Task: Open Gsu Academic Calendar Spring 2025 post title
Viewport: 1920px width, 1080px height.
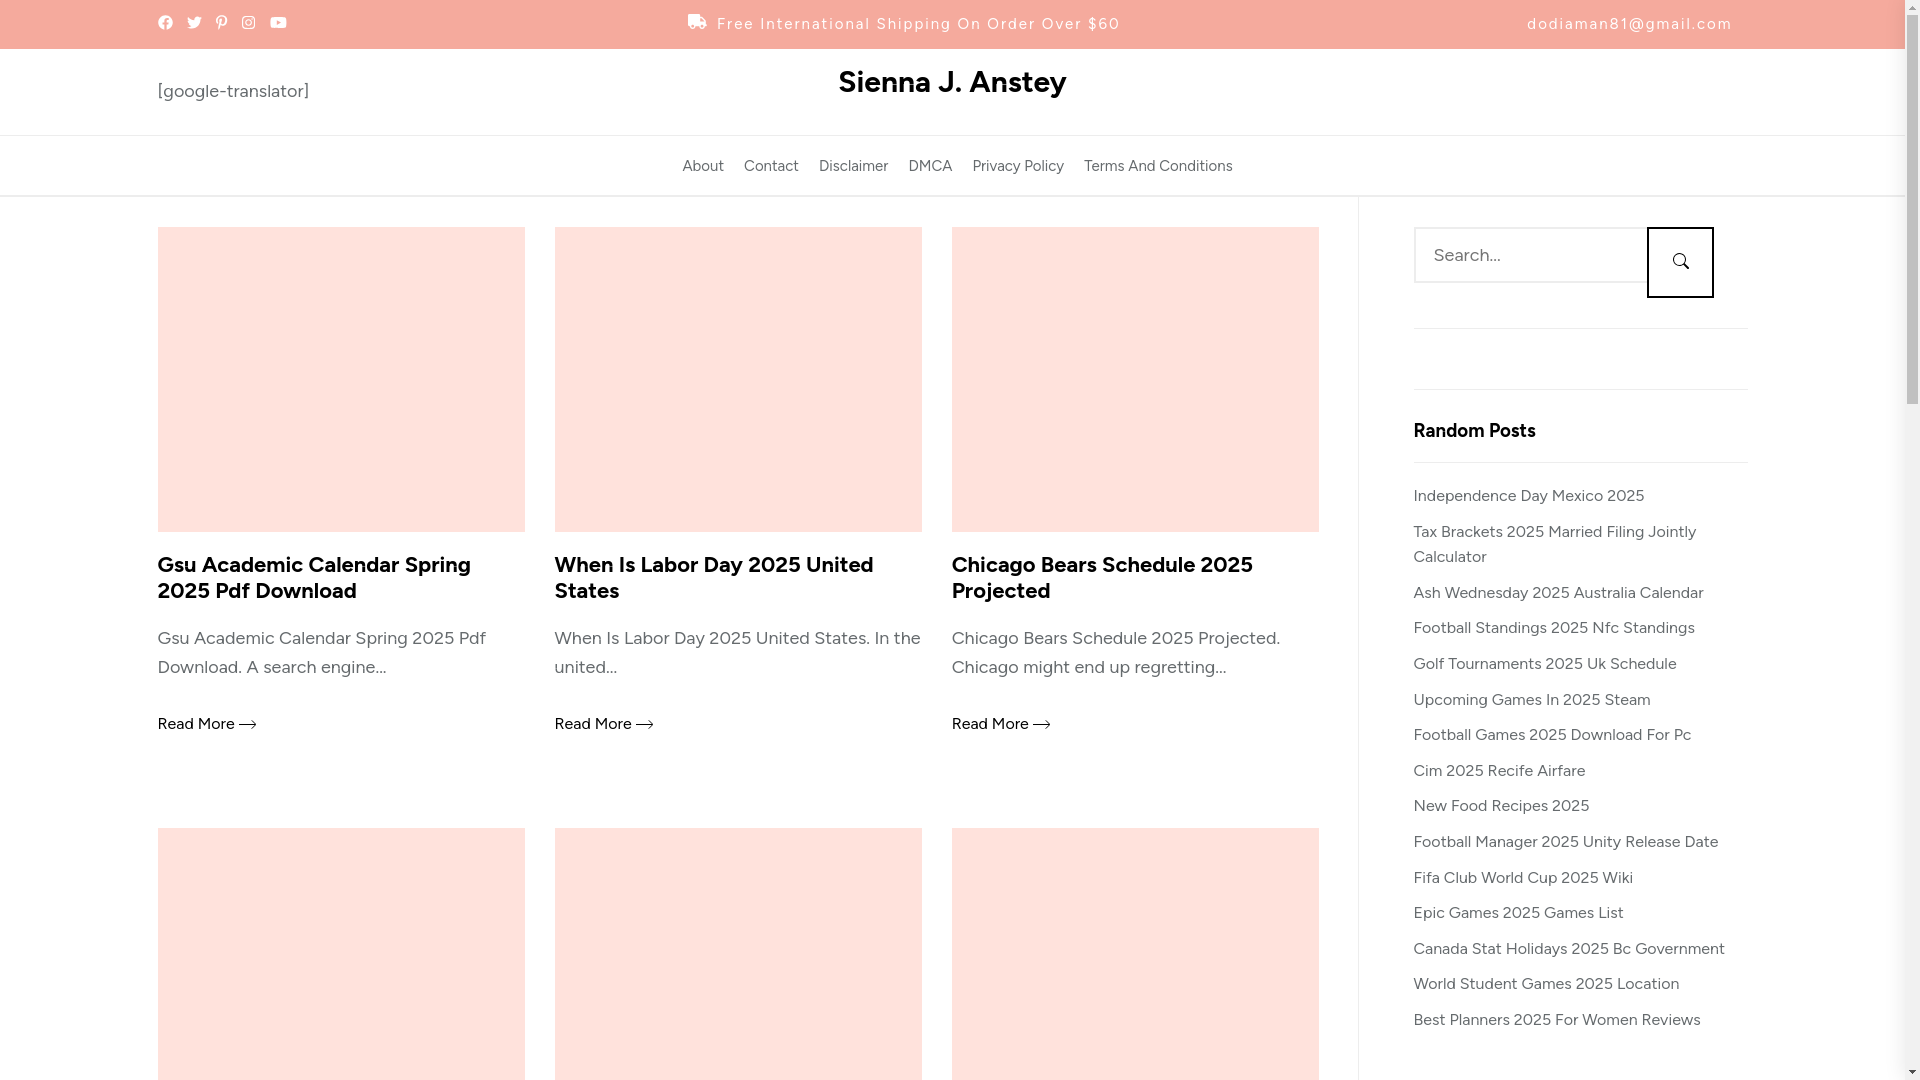Action: pos(314,577)
